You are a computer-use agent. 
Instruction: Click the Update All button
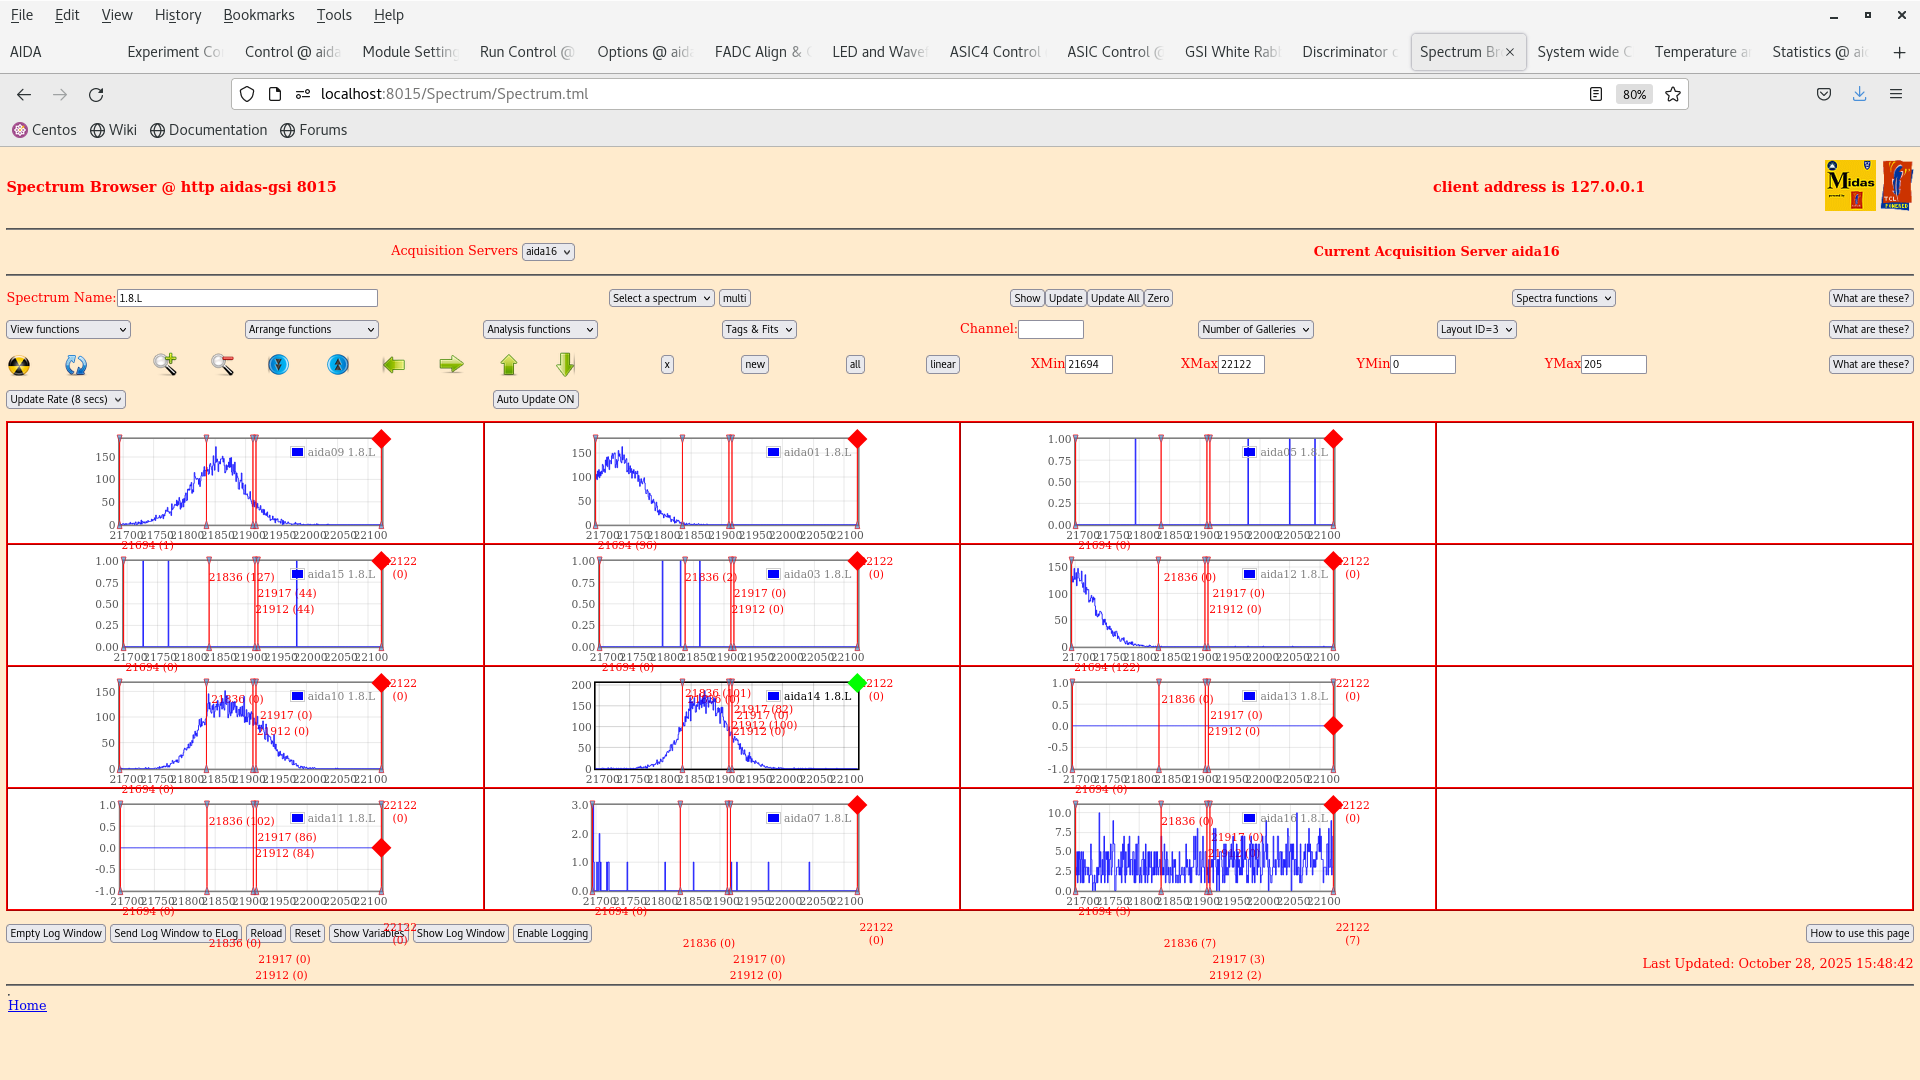(1114, 298)
